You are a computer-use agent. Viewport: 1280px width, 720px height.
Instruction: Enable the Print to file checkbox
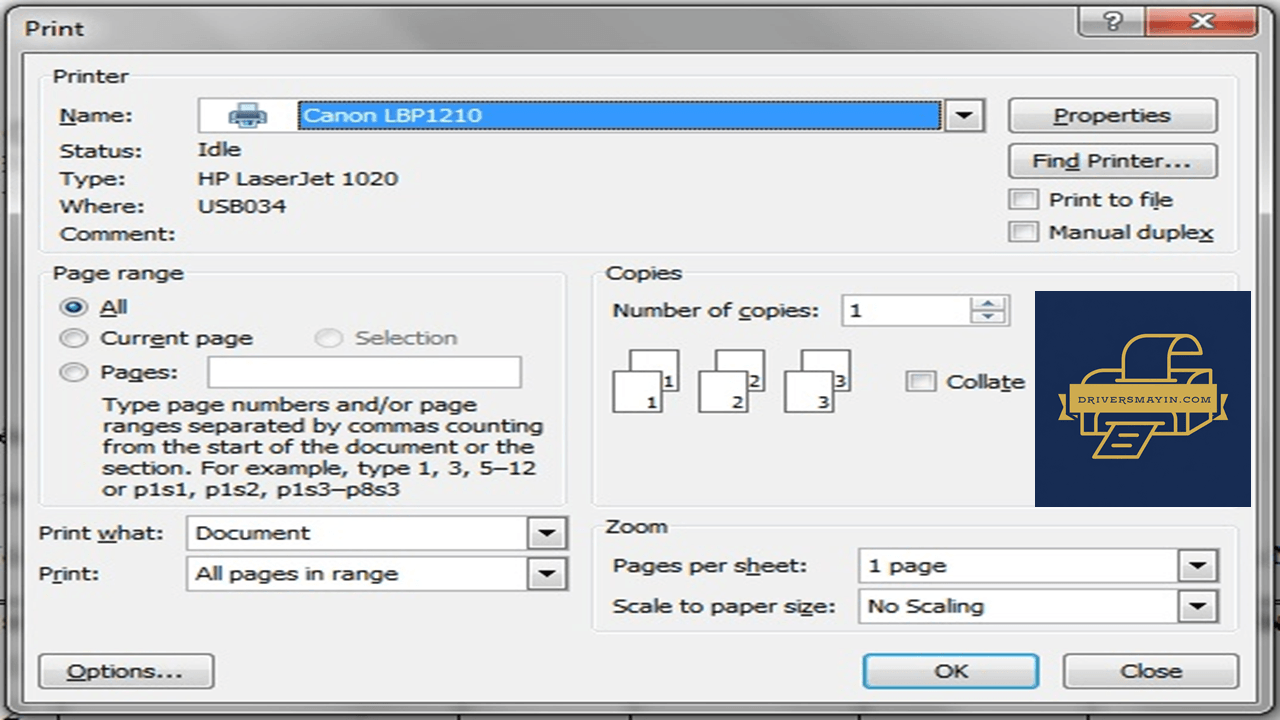pyautogui.click(x=1024, y=200)
